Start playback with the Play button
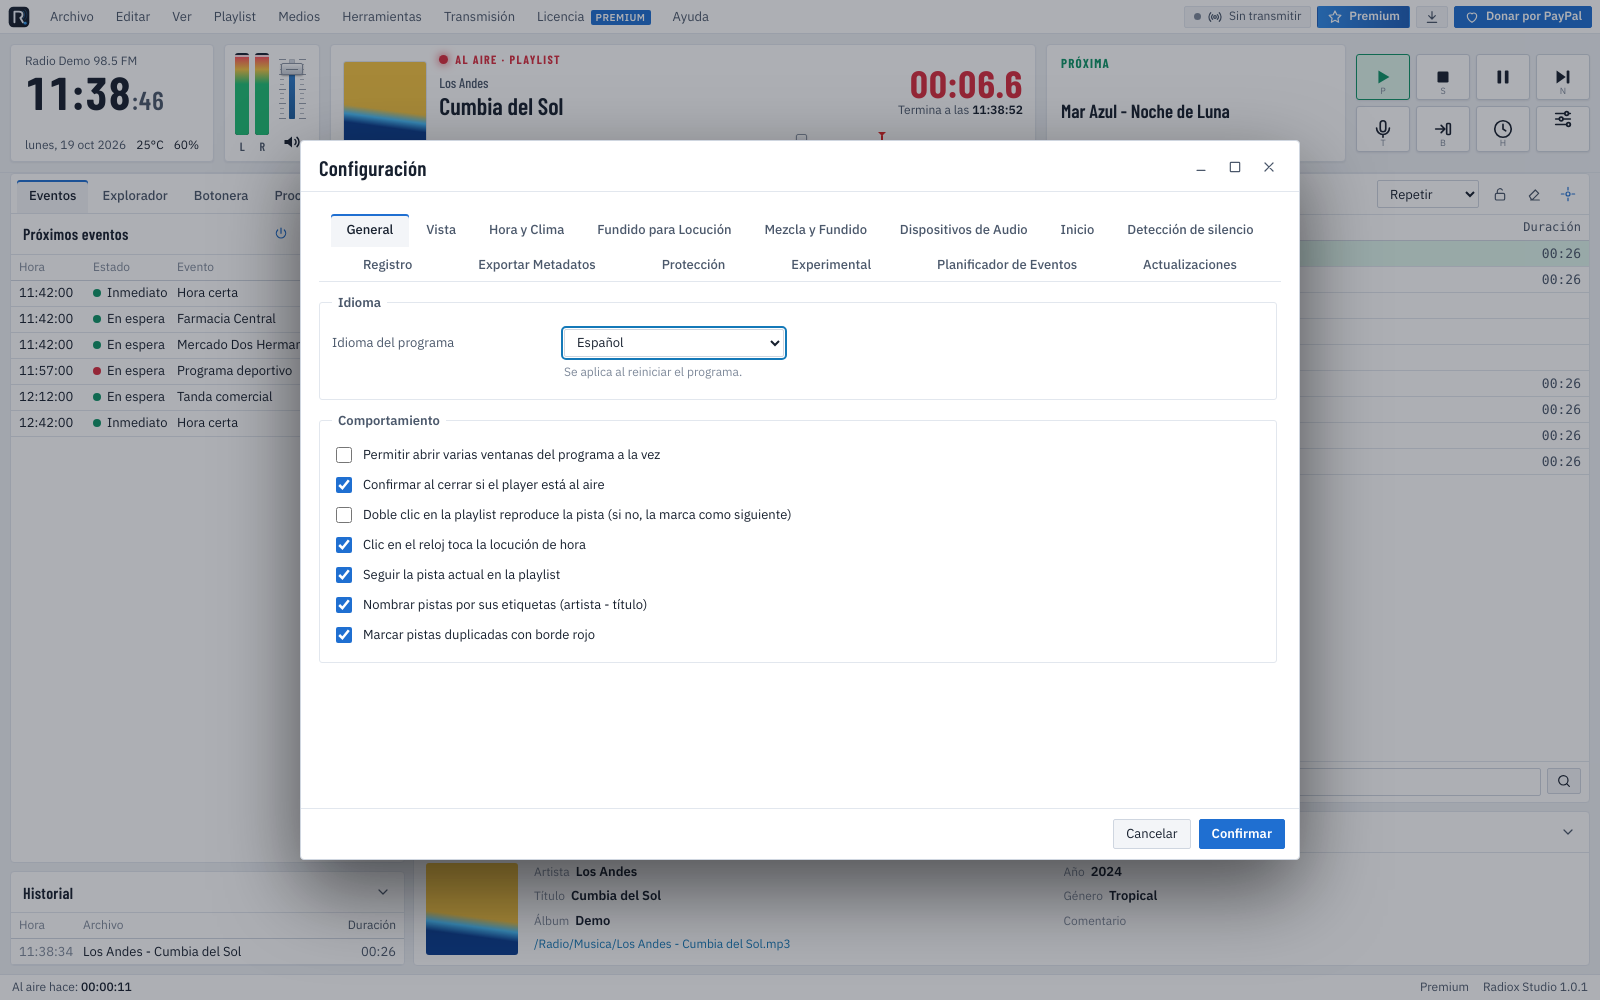 pos(1383,77)
